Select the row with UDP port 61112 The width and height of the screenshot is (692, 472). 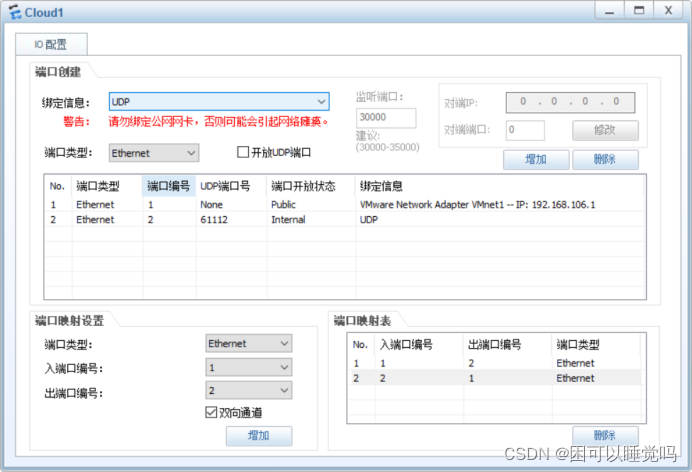(345, 220)
